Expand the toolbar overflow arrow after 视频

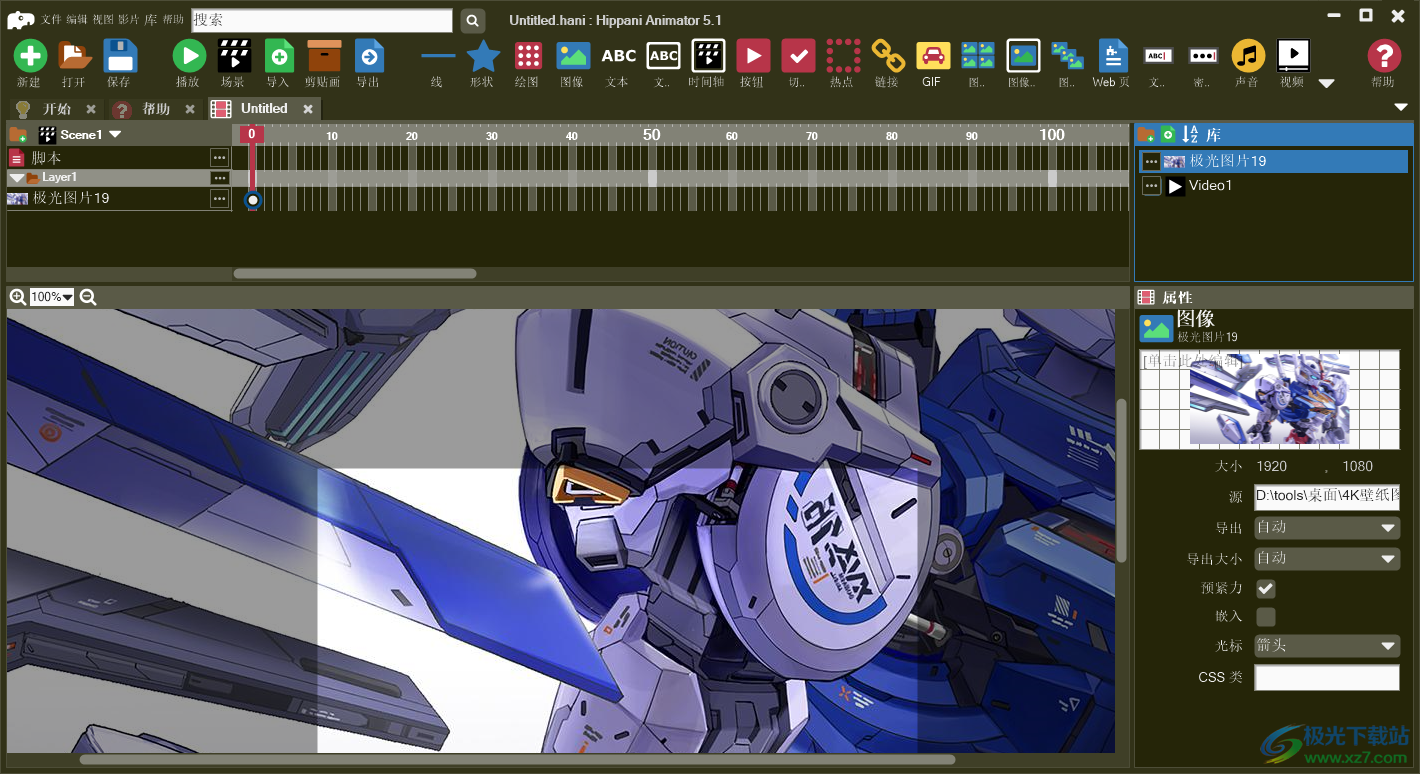tap(1327, 83)
